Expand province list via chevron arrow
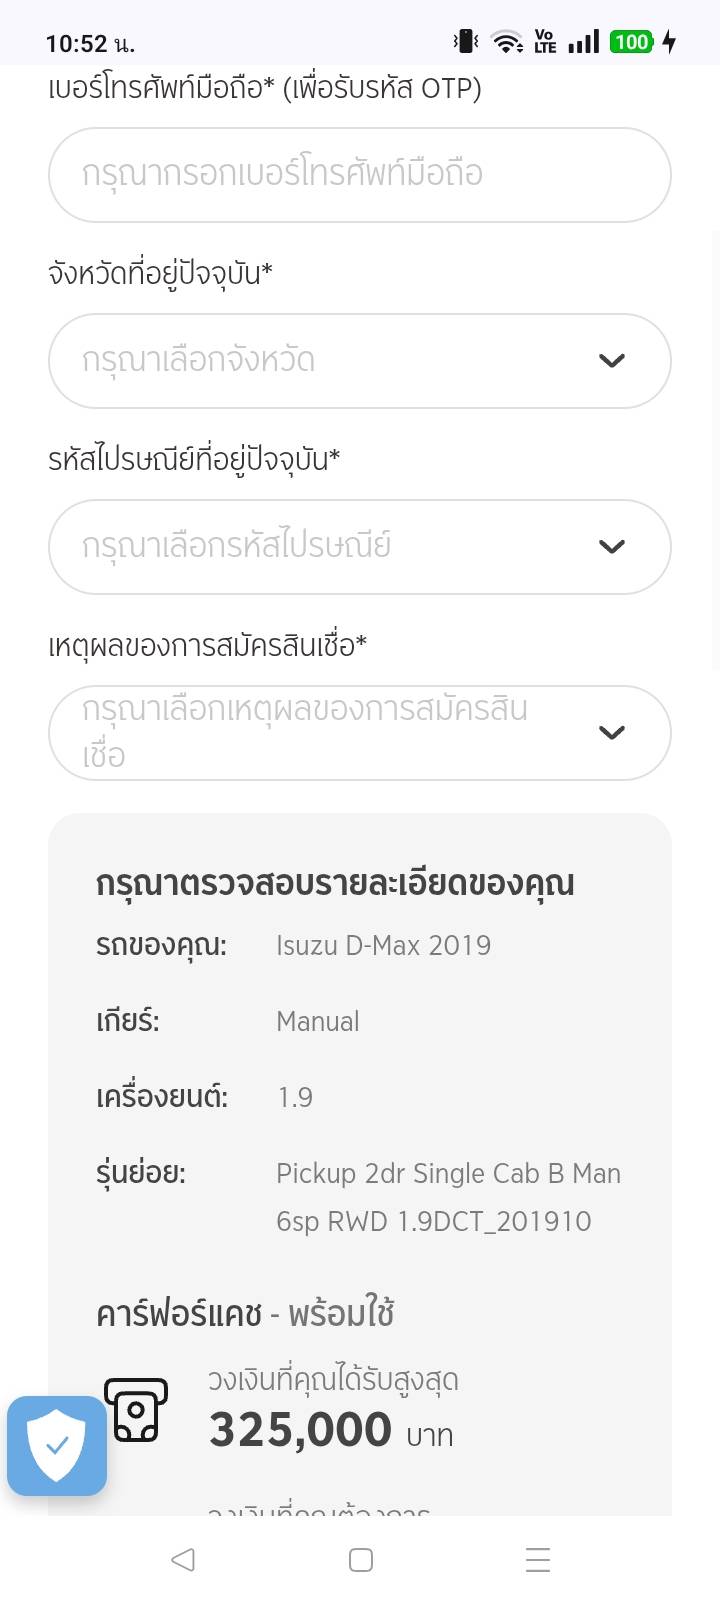720x1604 pixels. pyautogui.click(x=611, y=361)
